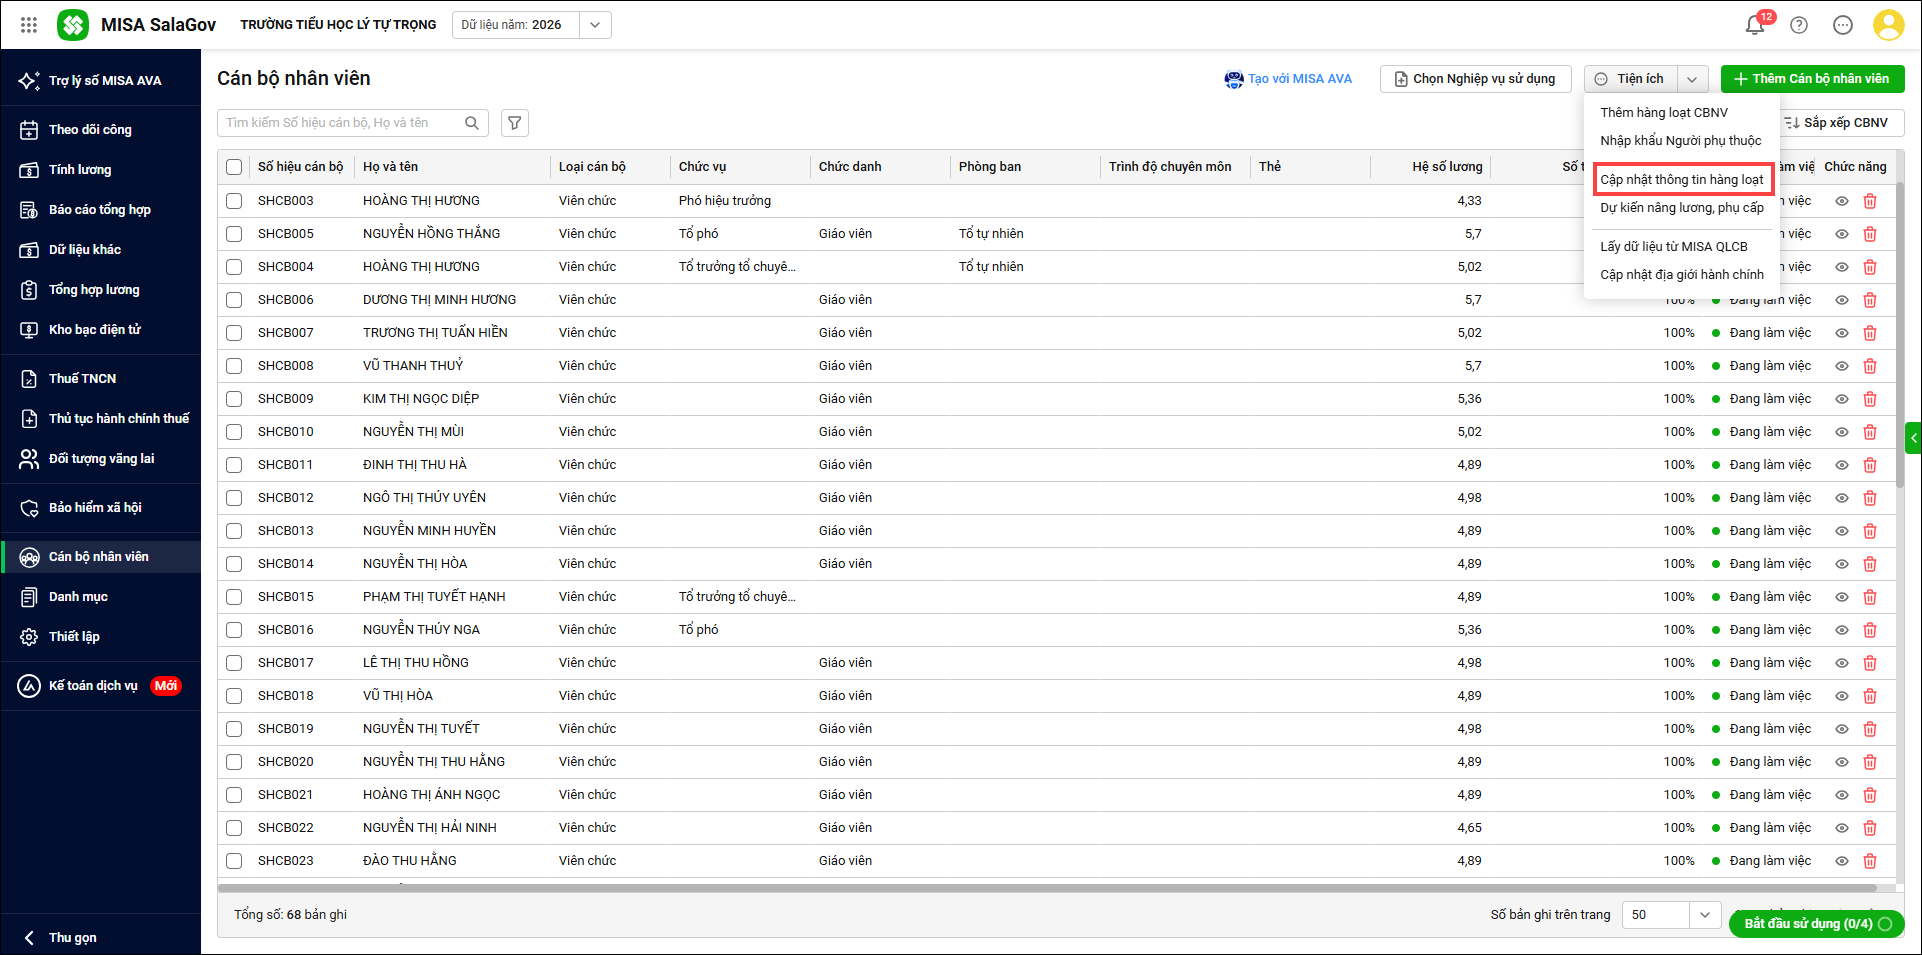
Task: Select Lấy dữ liệu từ MISA QLCB
Action: (x=1674, y=247)
